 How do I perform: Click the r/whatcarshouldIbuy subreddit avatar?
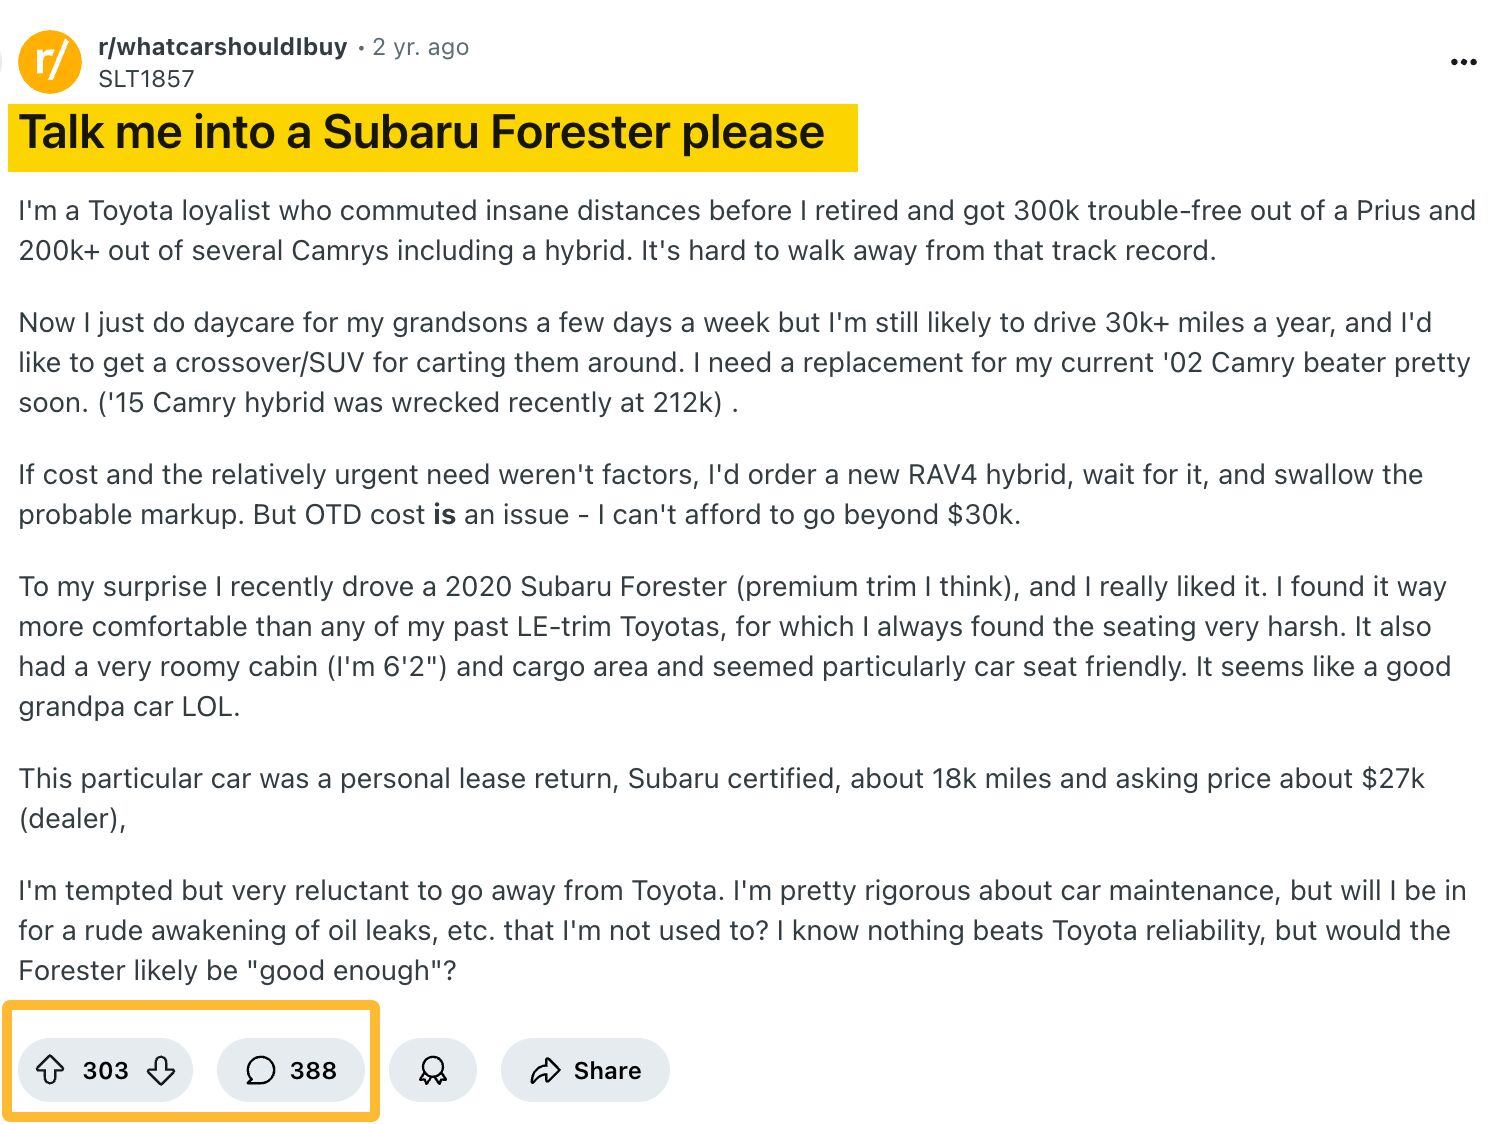click(48, 60)
